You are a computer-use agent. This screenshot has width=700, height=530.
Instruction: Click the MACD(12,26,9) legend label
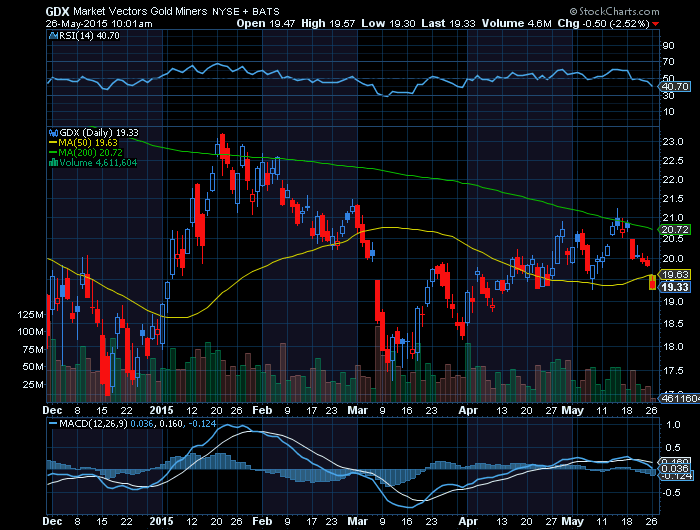click(x=93, y=423)
